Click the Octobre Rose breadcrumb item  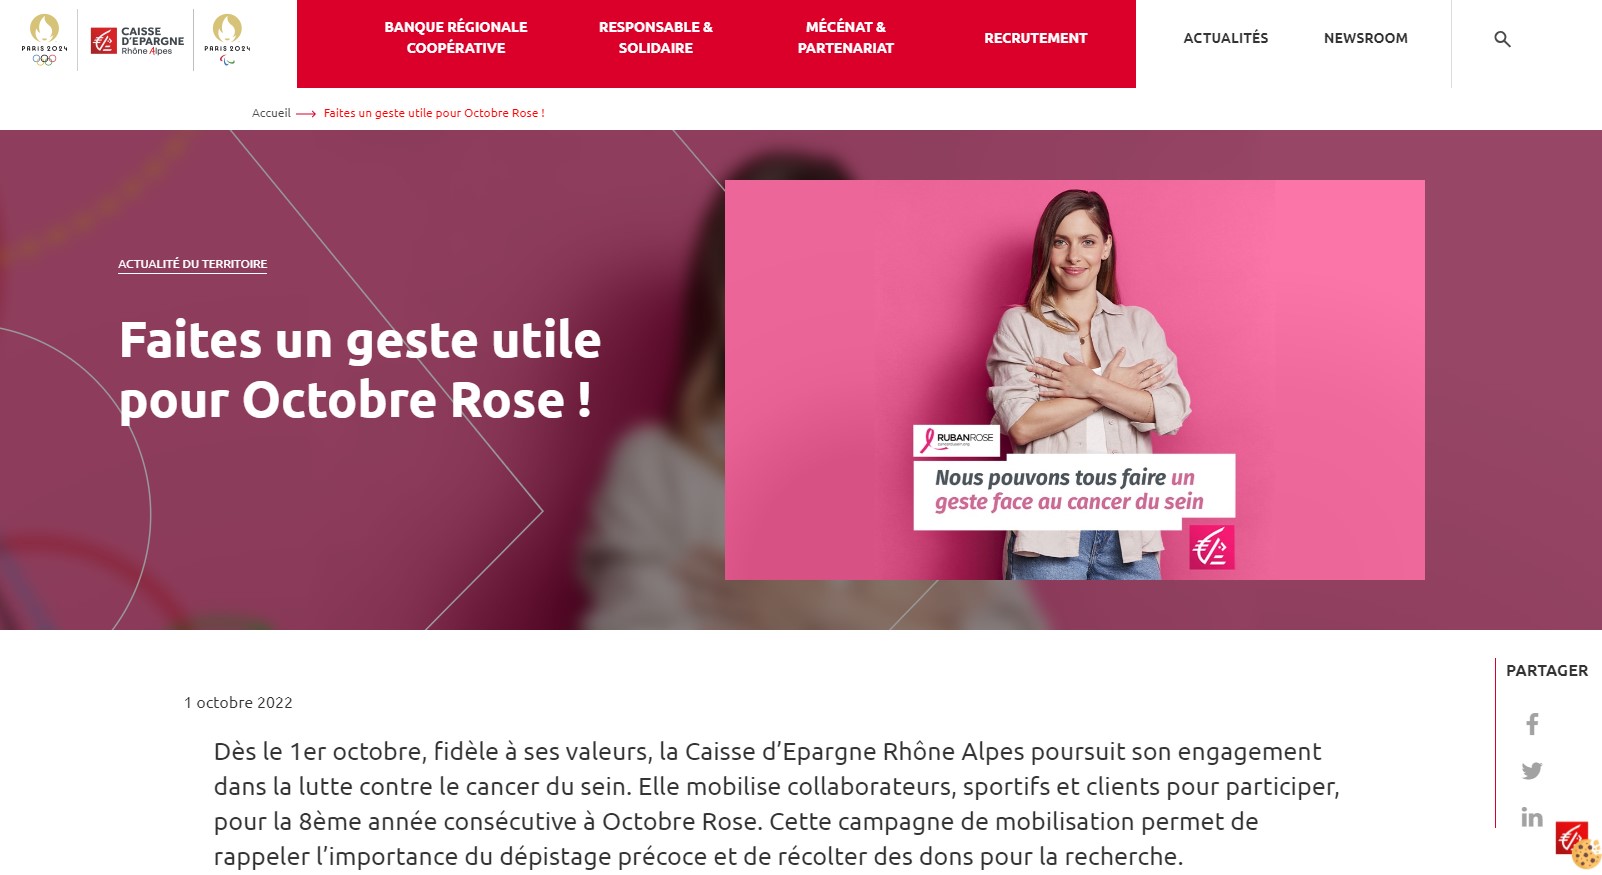434,113
